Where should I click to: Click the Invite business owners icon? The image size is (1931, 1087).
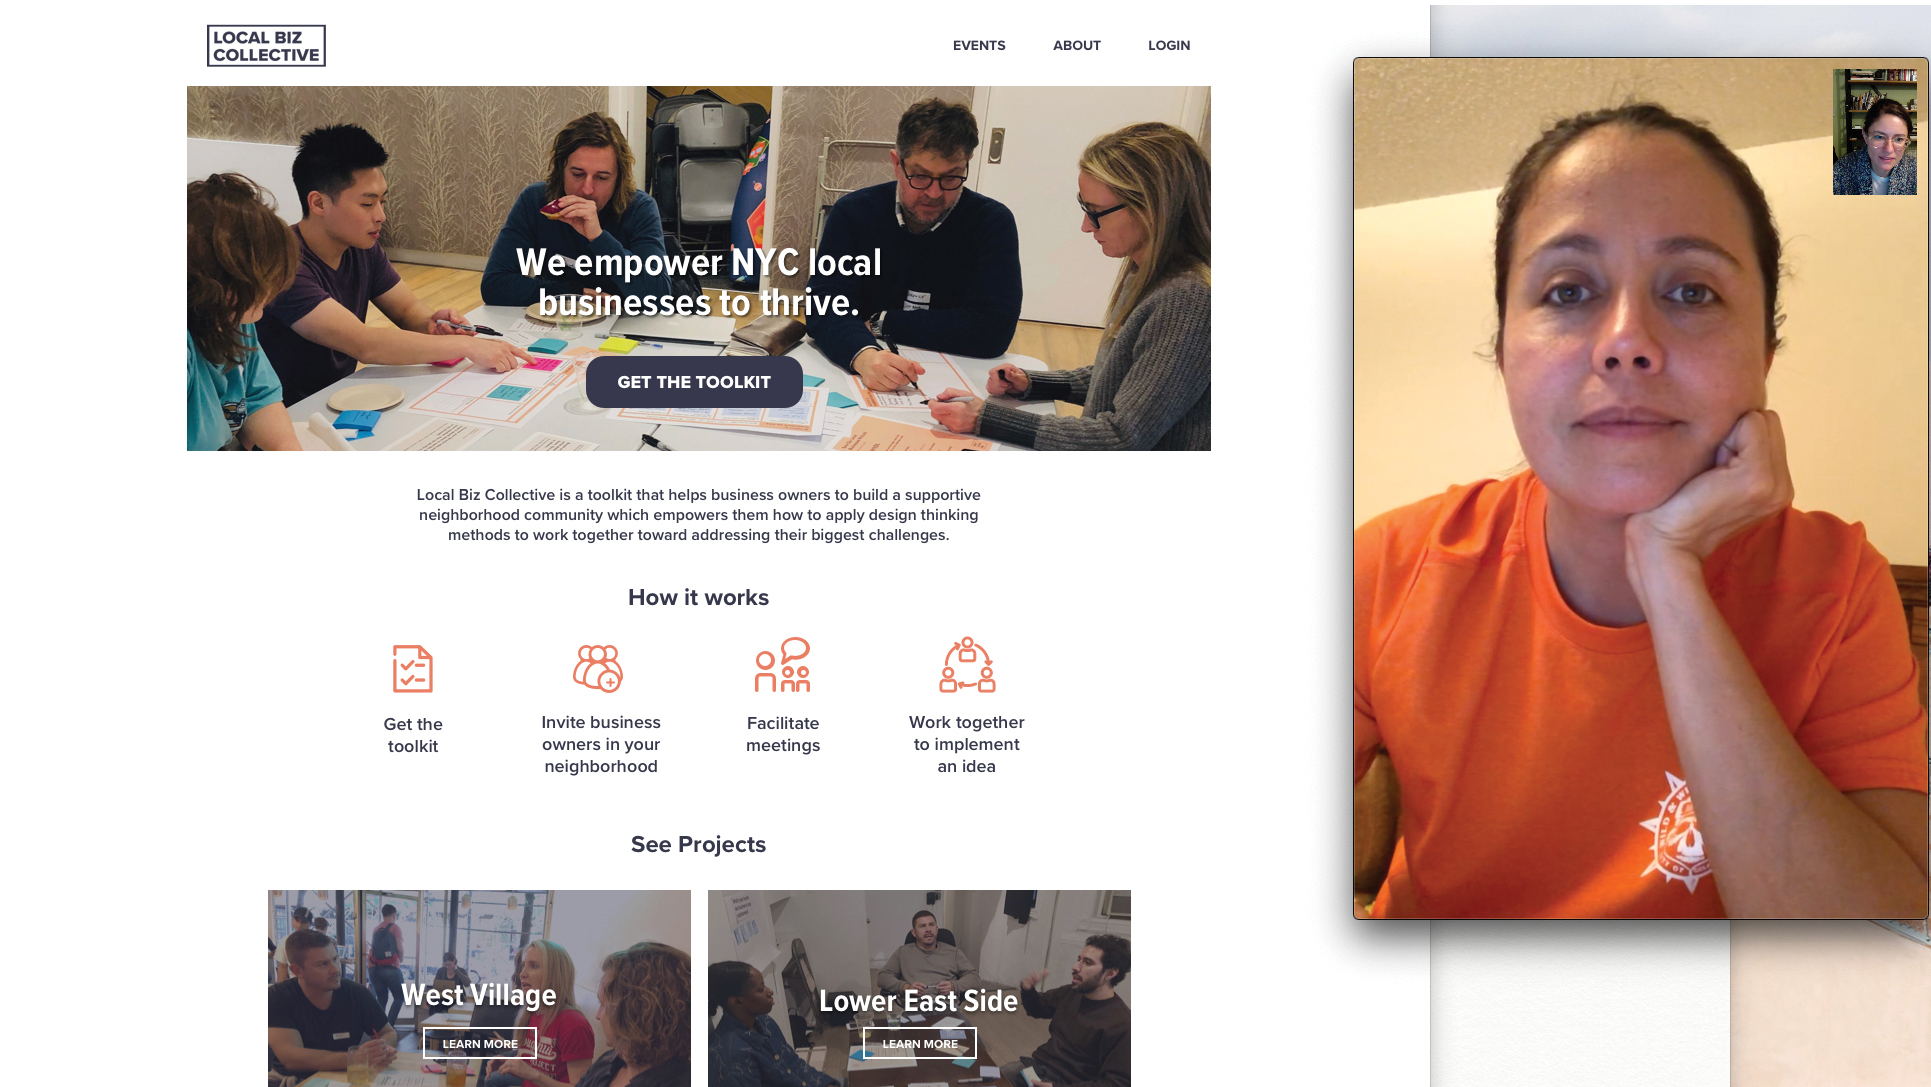597,665
